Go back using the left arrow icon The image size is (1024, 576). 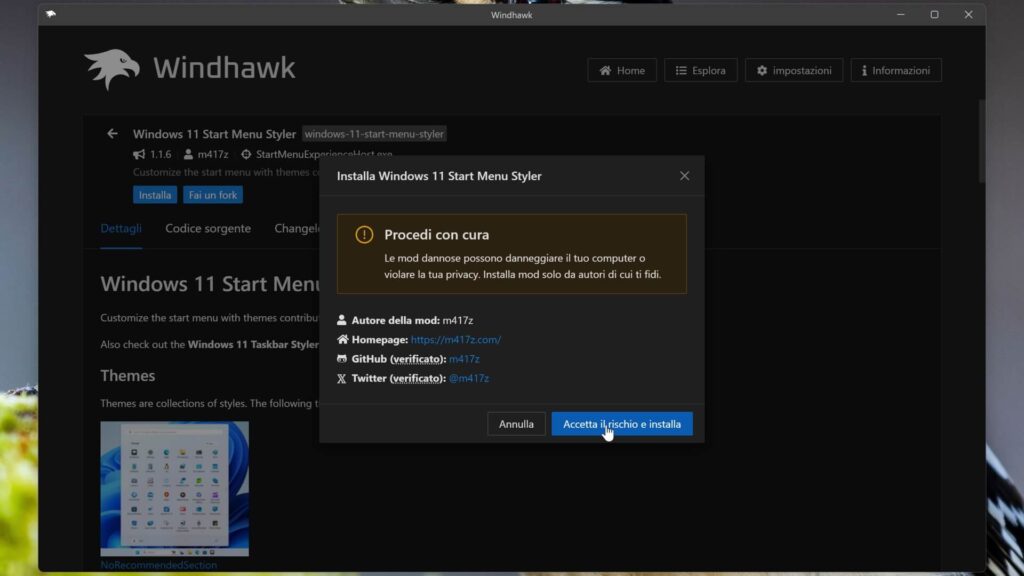[112, 133]
